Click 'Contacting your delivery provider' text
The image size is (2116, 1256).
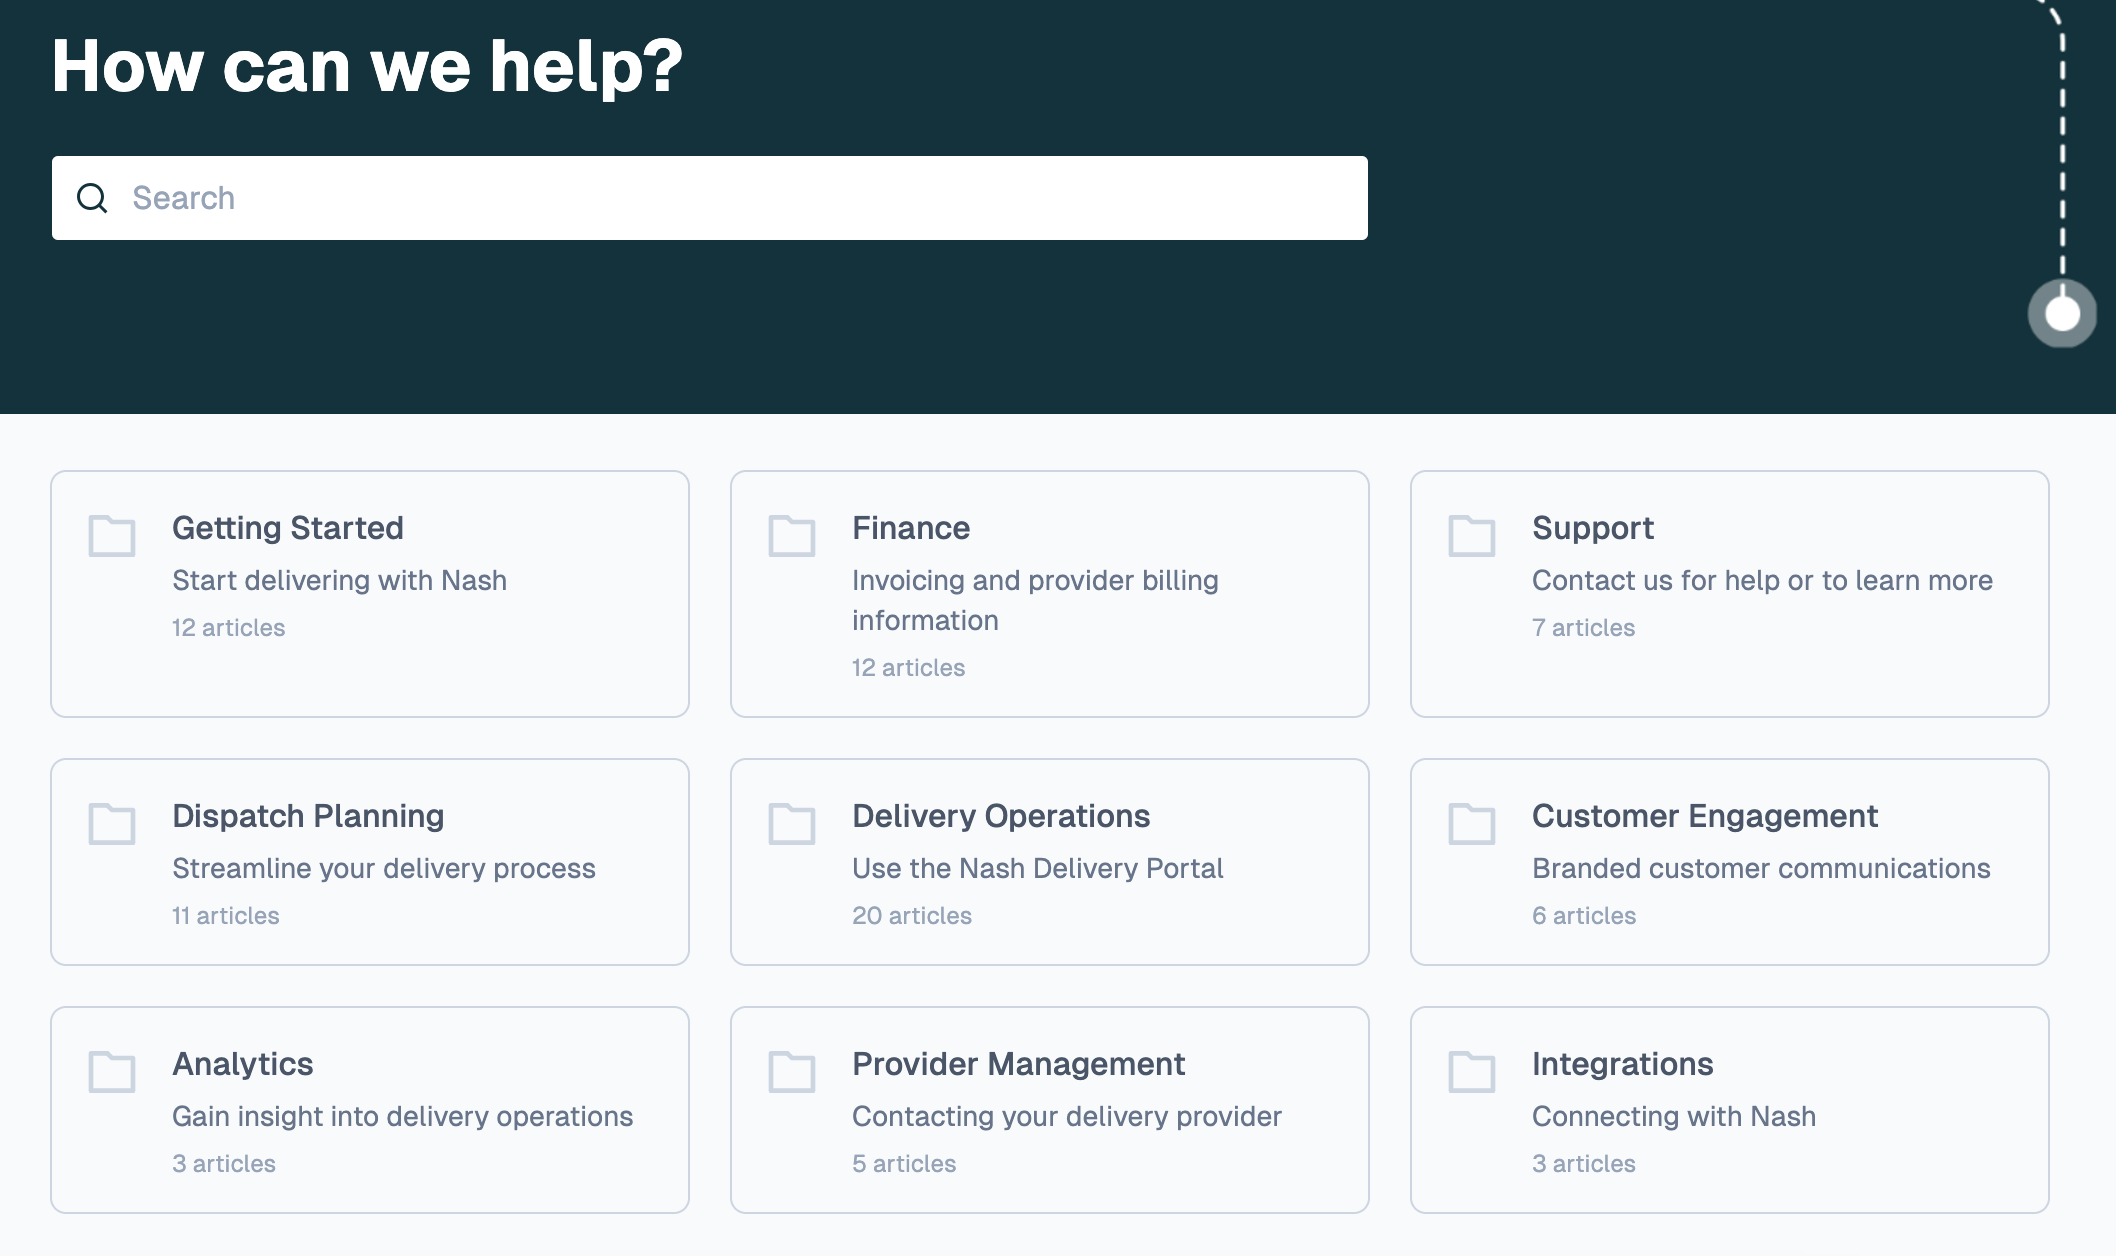(1066, 1116)
